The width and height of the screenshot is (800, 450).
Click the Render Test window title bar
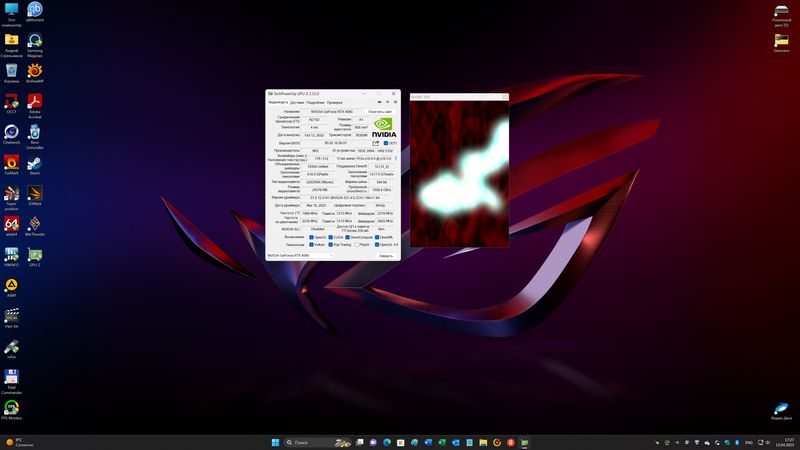(x=459, y=96)
